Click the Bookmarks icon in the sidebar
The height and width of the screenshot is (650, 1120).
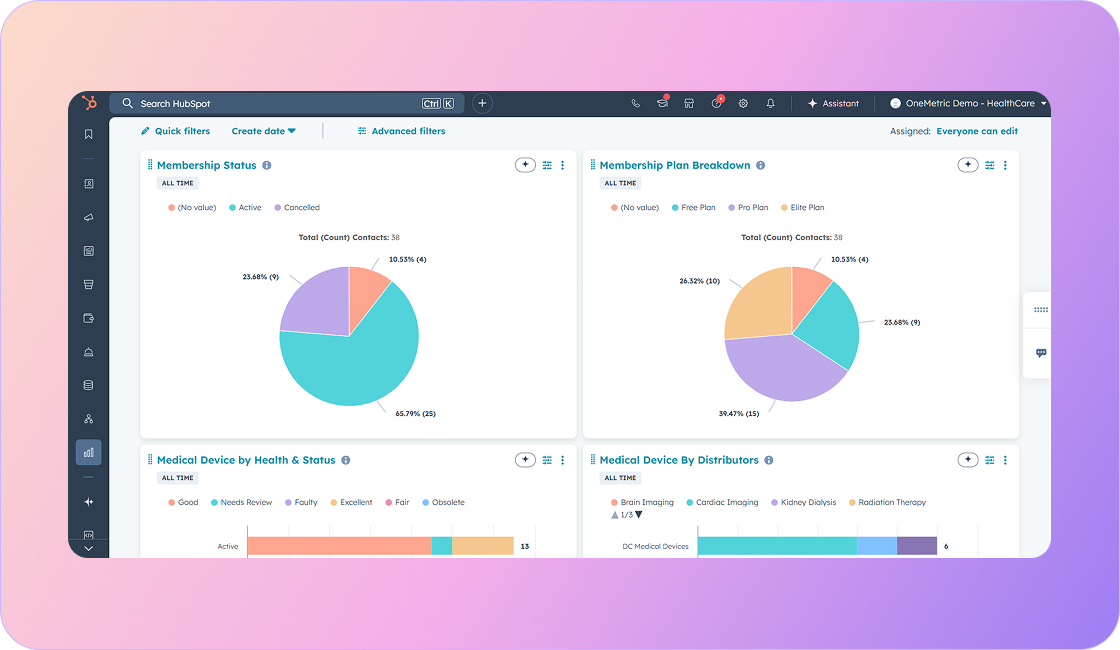point(88,133)
